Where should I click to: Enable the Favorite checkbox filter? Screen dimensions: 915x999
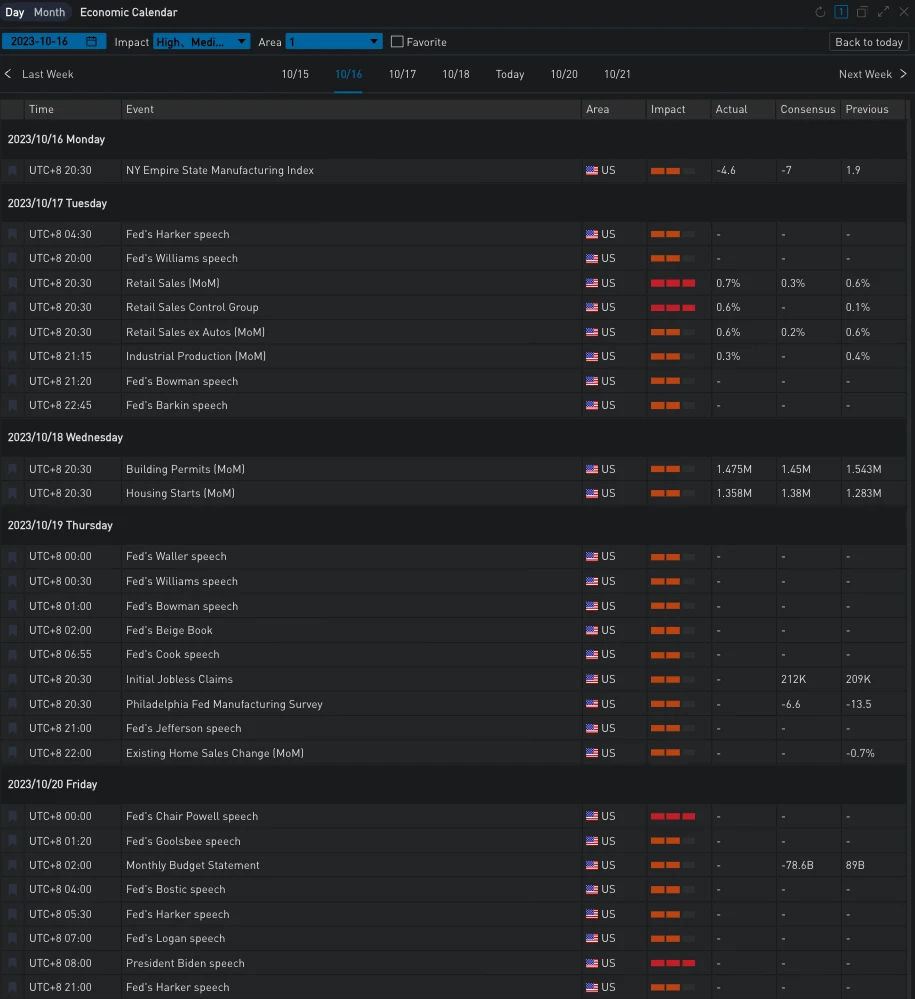coord(397,42)
